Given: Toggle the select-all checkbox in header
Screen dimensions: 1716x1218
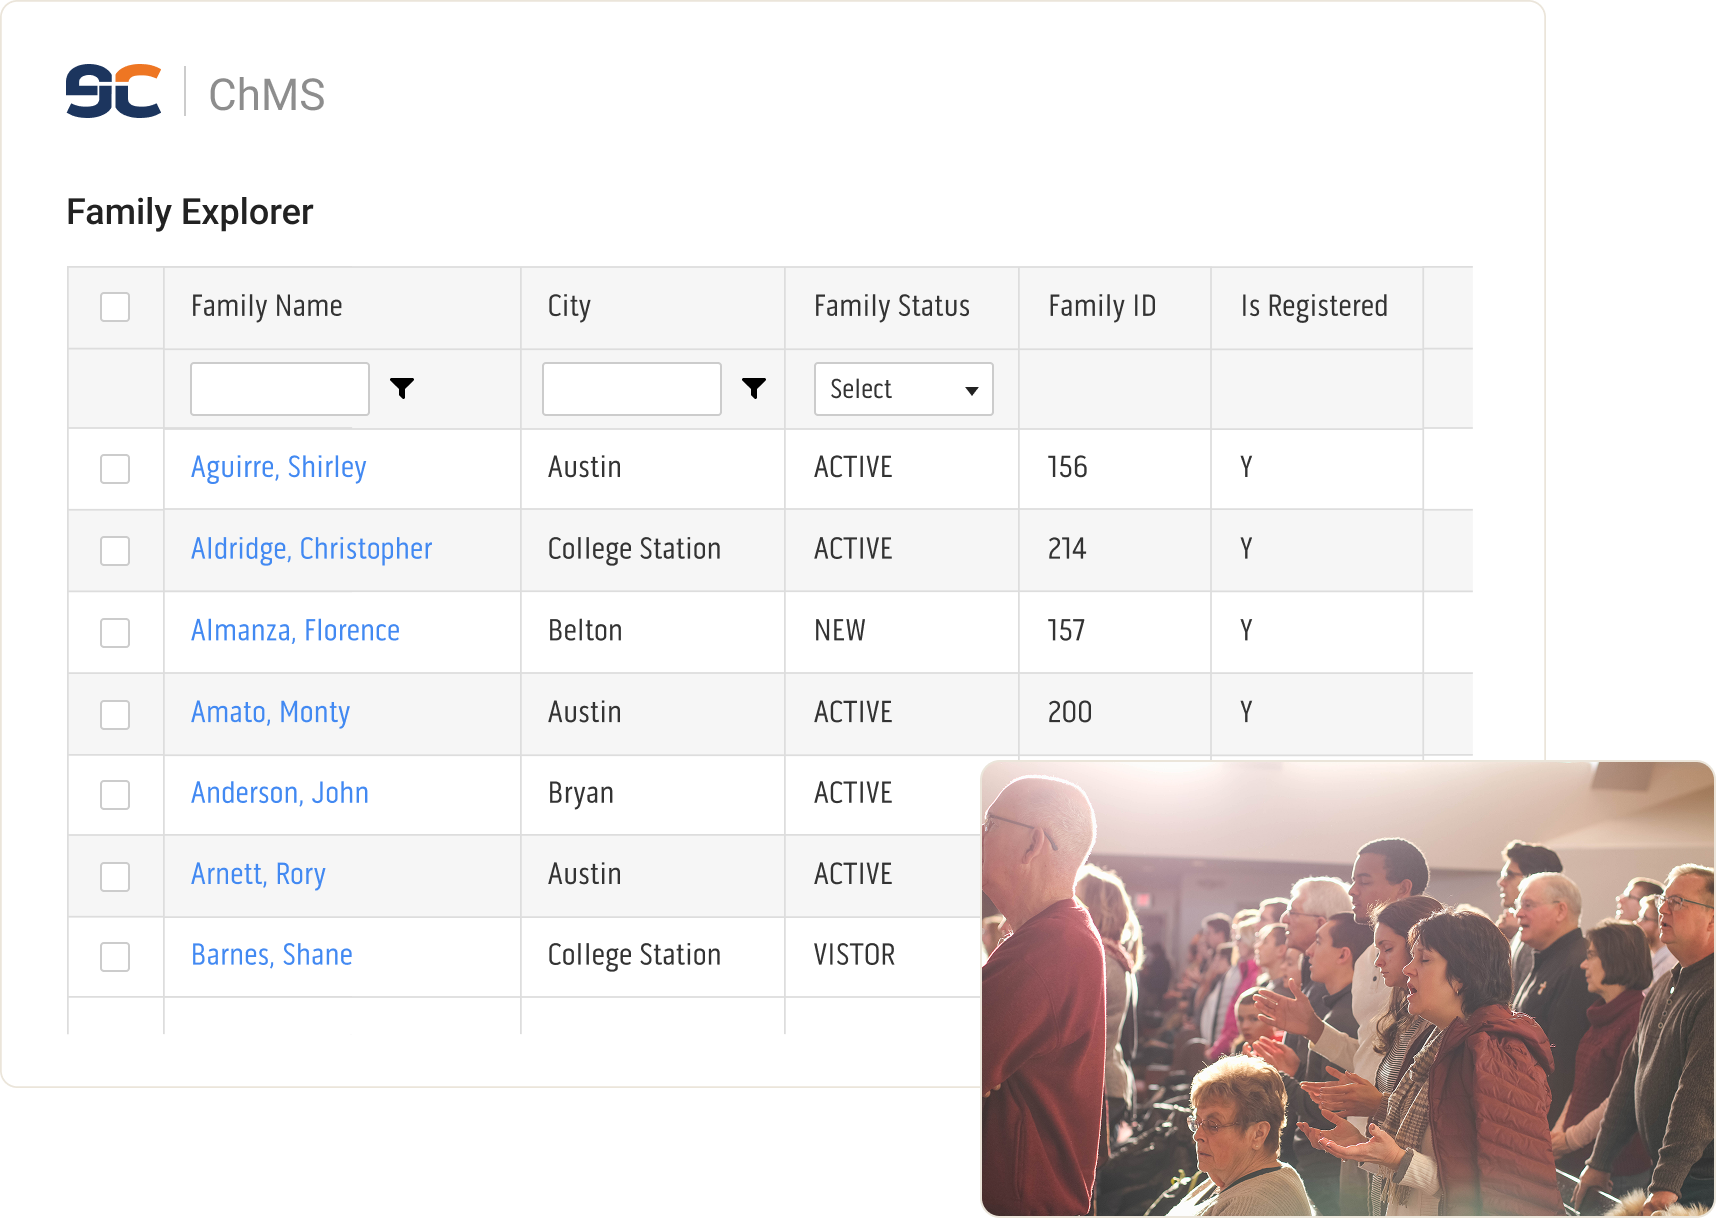Looking at the screenshot, I should coord(115,307).
